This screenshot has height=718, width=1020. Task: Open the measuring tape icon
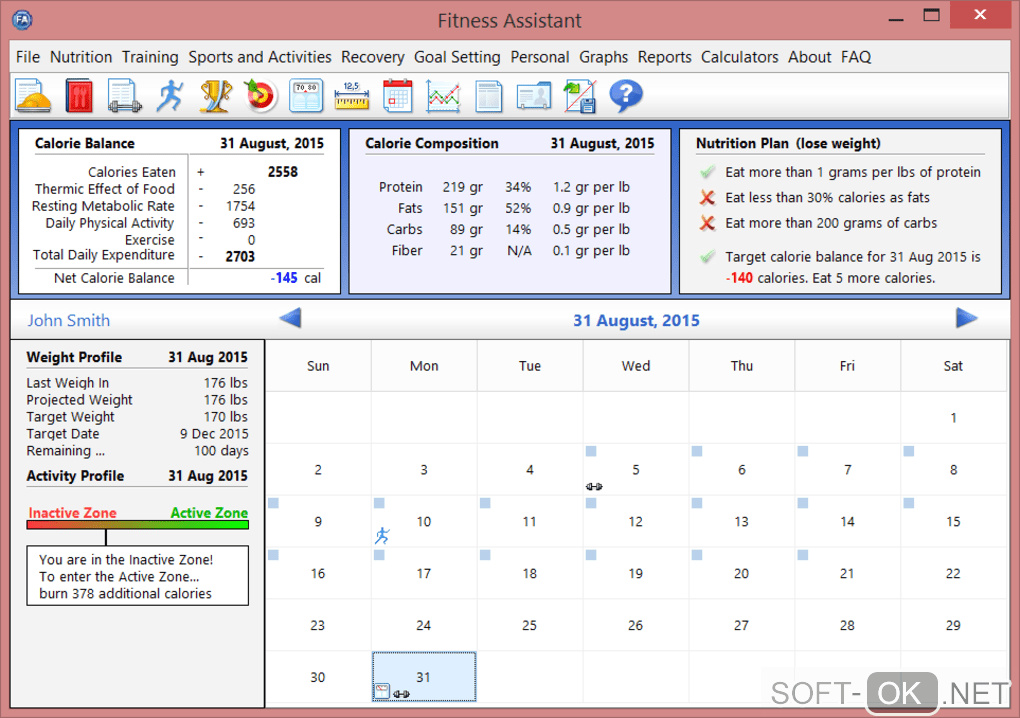pos(351,96)
